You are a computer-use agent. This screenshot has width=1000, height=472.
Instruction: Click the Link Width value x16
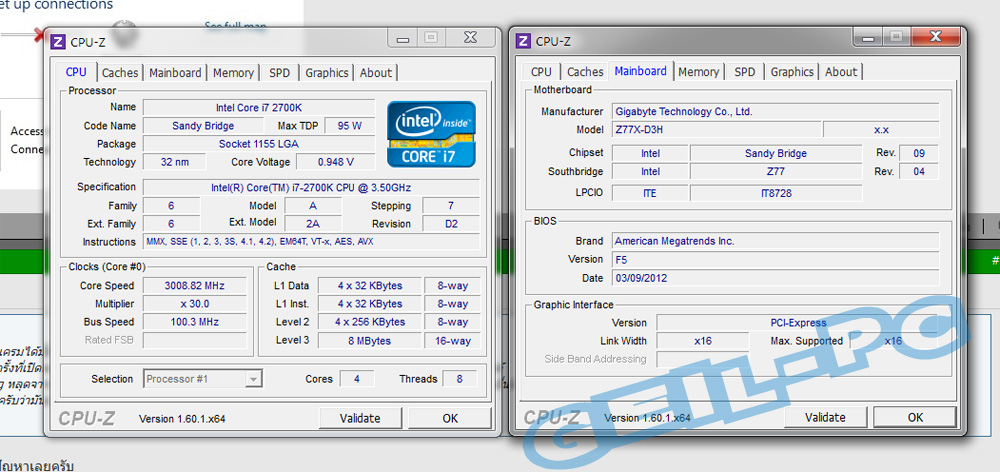pos(703,341)
